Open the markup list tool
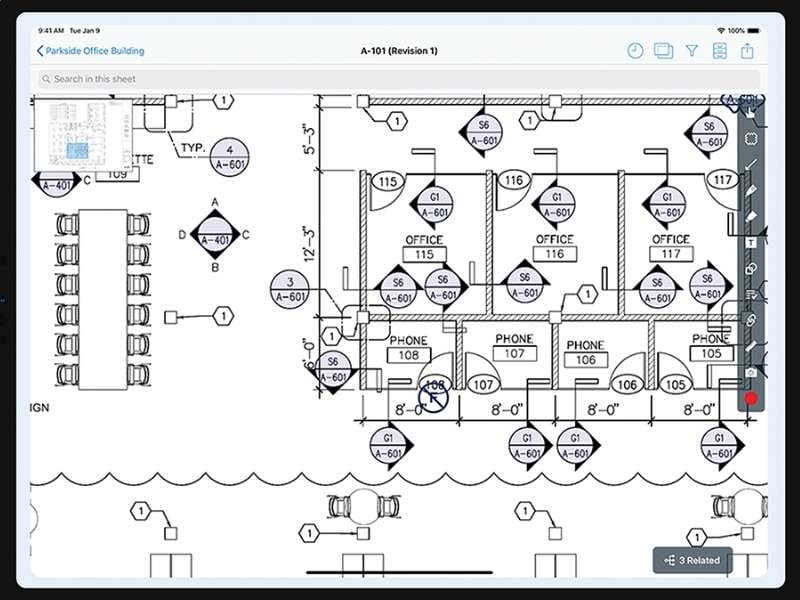 coord(753,293)
